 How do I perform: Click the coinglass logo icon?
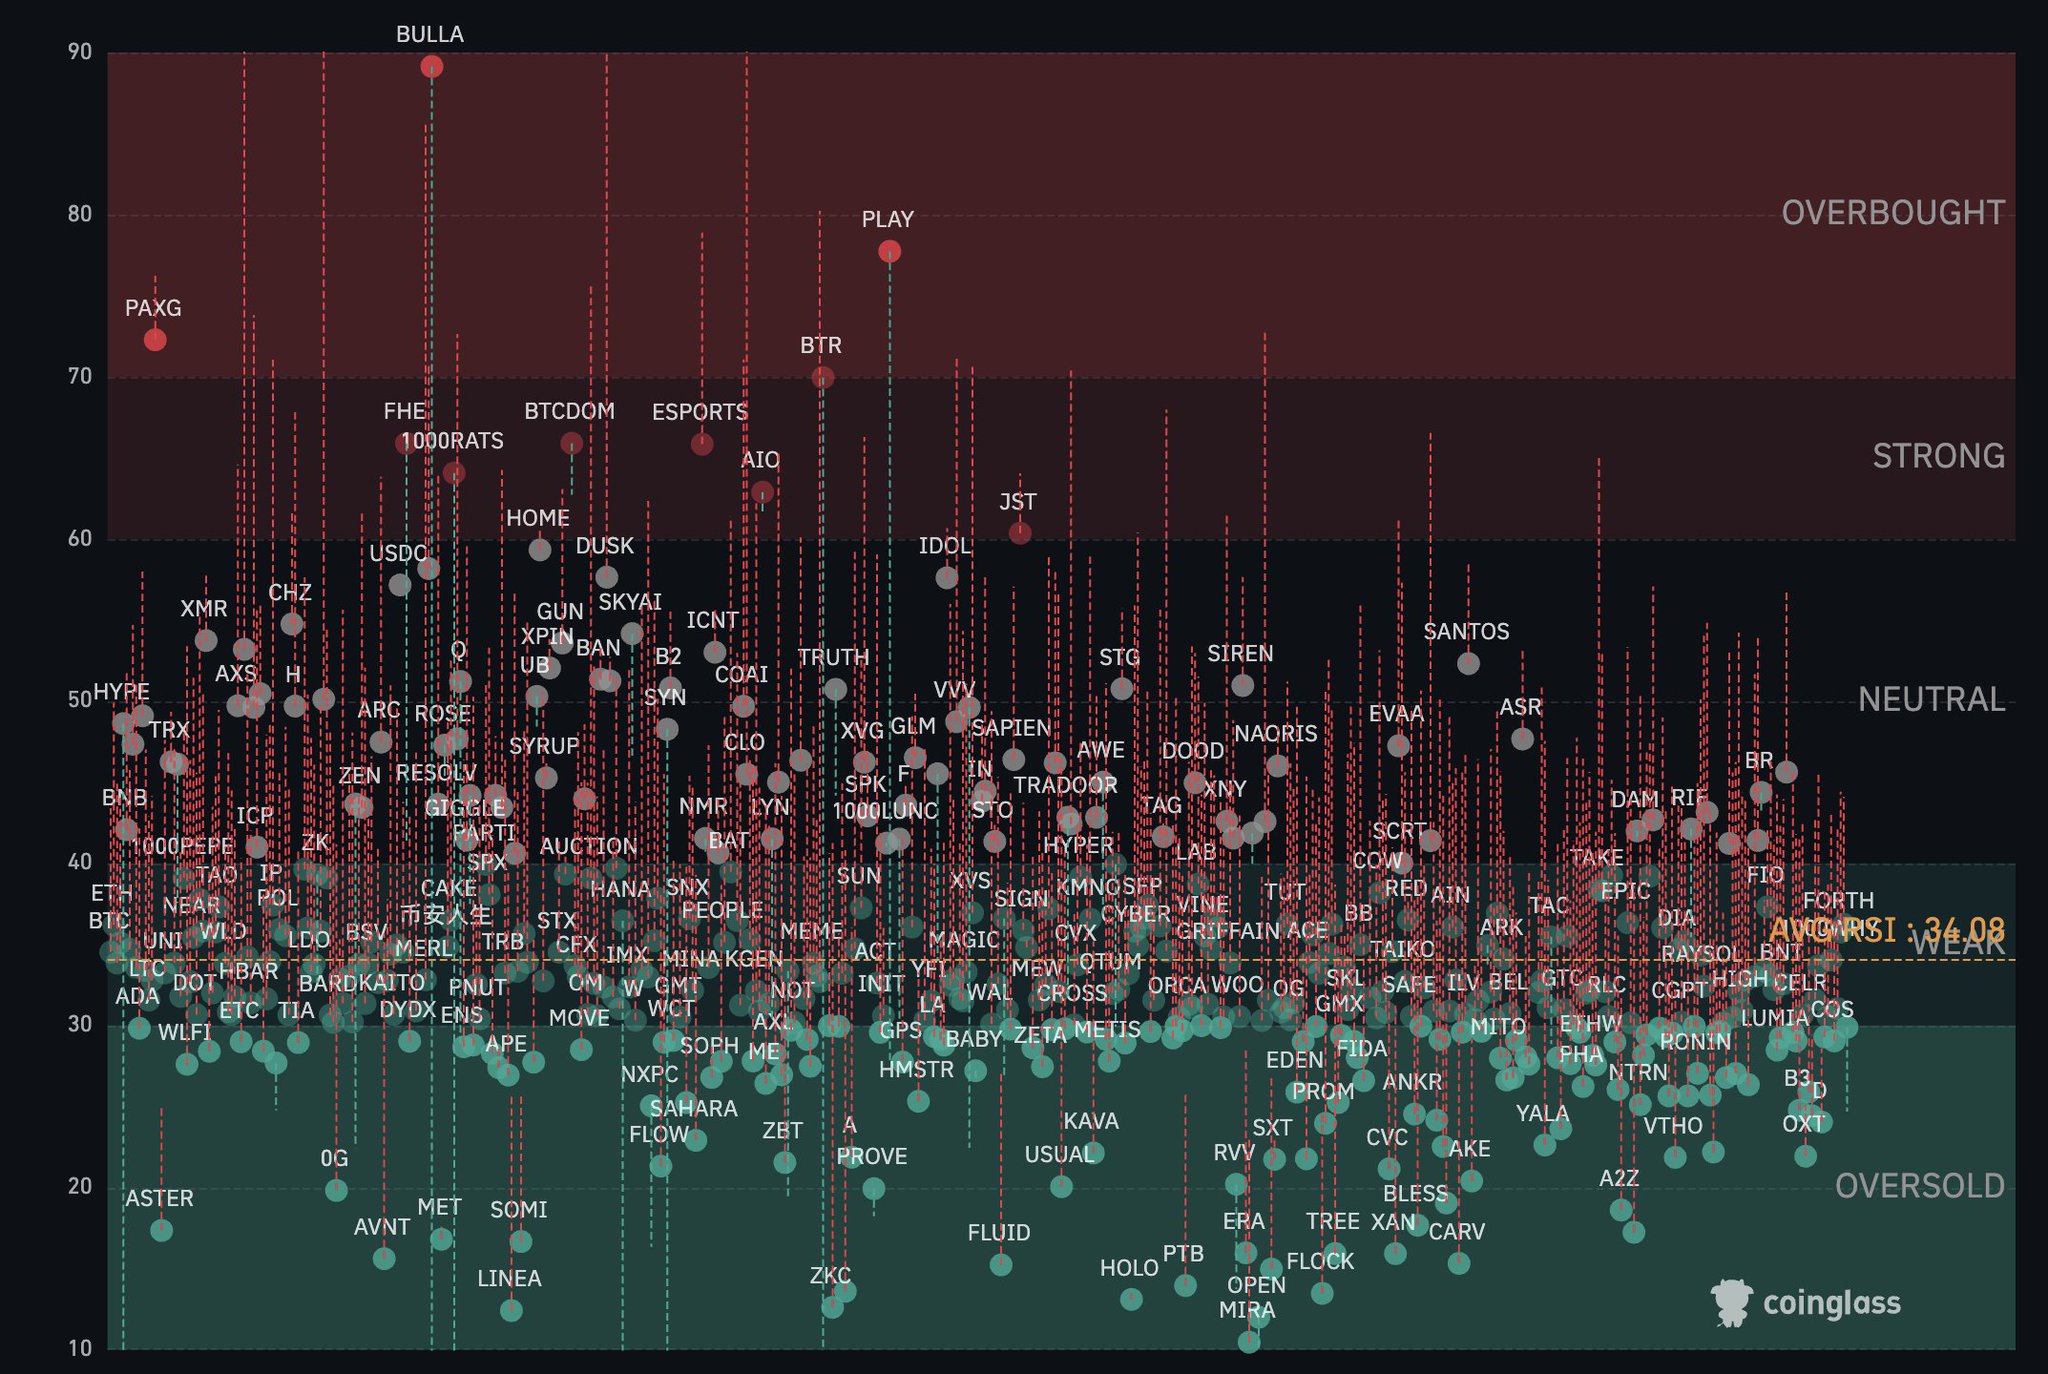click(x=1731, y=1302)
